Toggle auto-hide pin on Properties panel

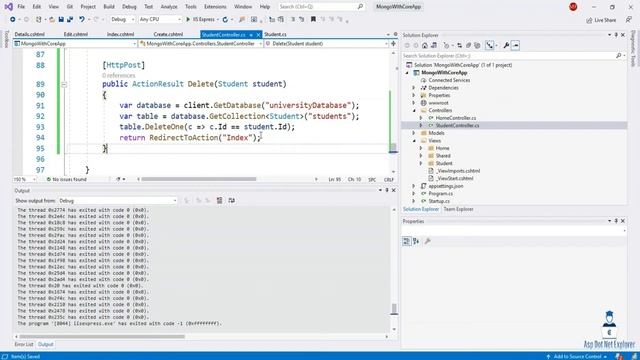[x=616, y=221]
